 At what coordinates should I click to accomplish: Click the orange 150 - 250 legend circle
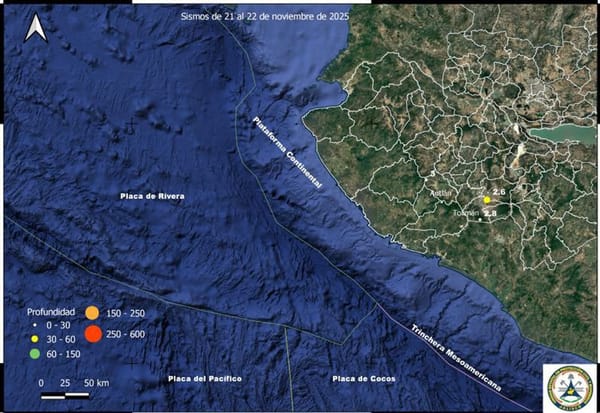tap(92, 313)
